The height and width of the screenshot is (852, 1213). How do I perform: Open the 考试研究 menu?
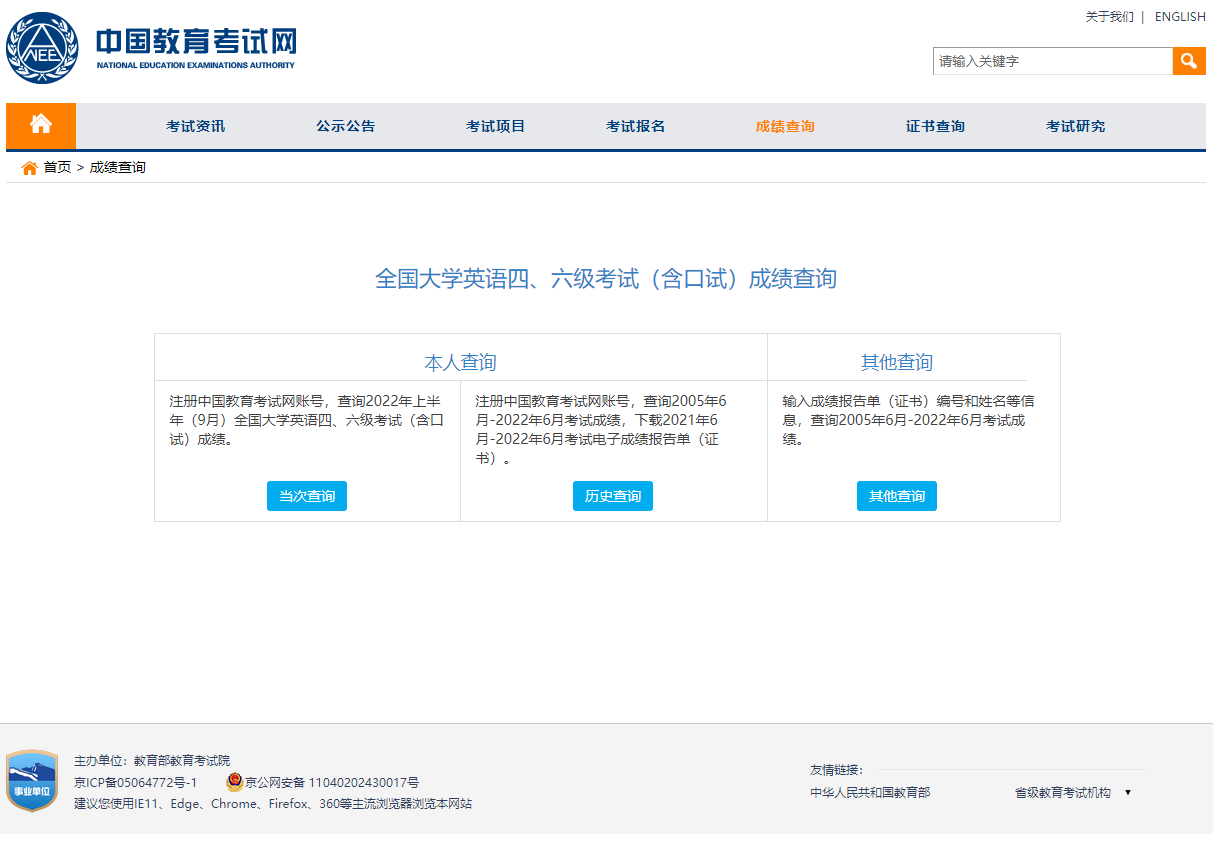tap(1075, 126)
